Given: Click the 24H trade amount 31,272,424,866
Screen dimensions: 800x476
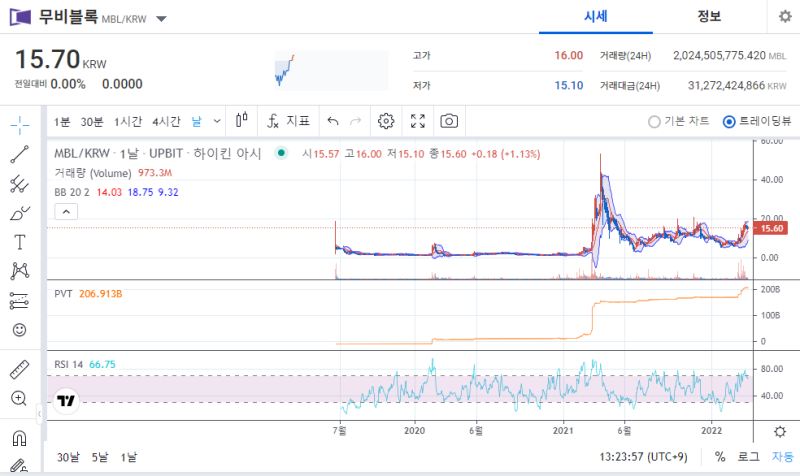Looking at the screenshot, I should tap(726, 85).
